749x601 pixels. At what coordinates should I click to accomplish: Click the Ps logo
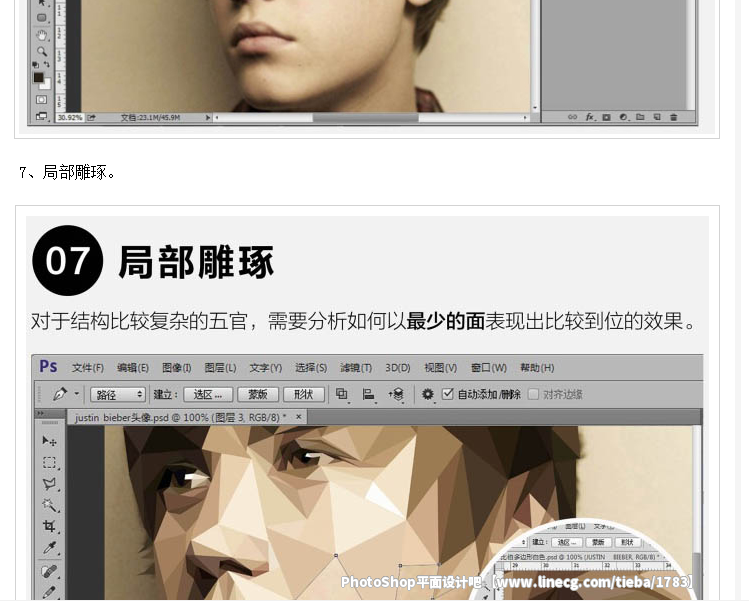[48, 366]
